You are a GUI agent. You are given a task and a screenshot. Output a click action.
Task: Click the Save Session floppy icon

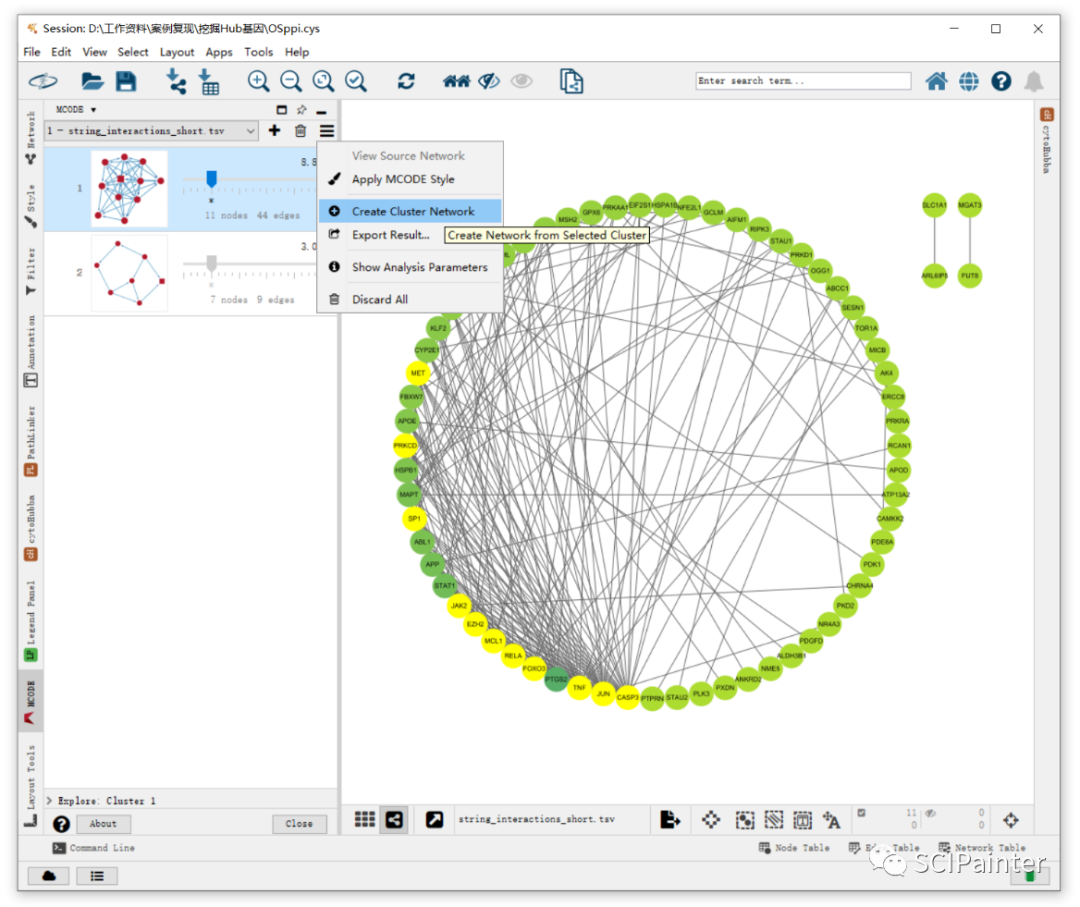click(126, 81)
